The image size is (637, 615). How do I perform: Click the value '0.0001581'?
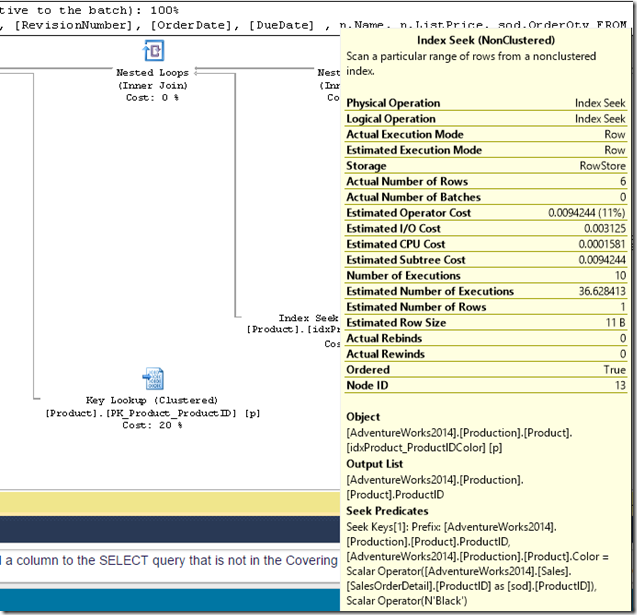(602, 245)
